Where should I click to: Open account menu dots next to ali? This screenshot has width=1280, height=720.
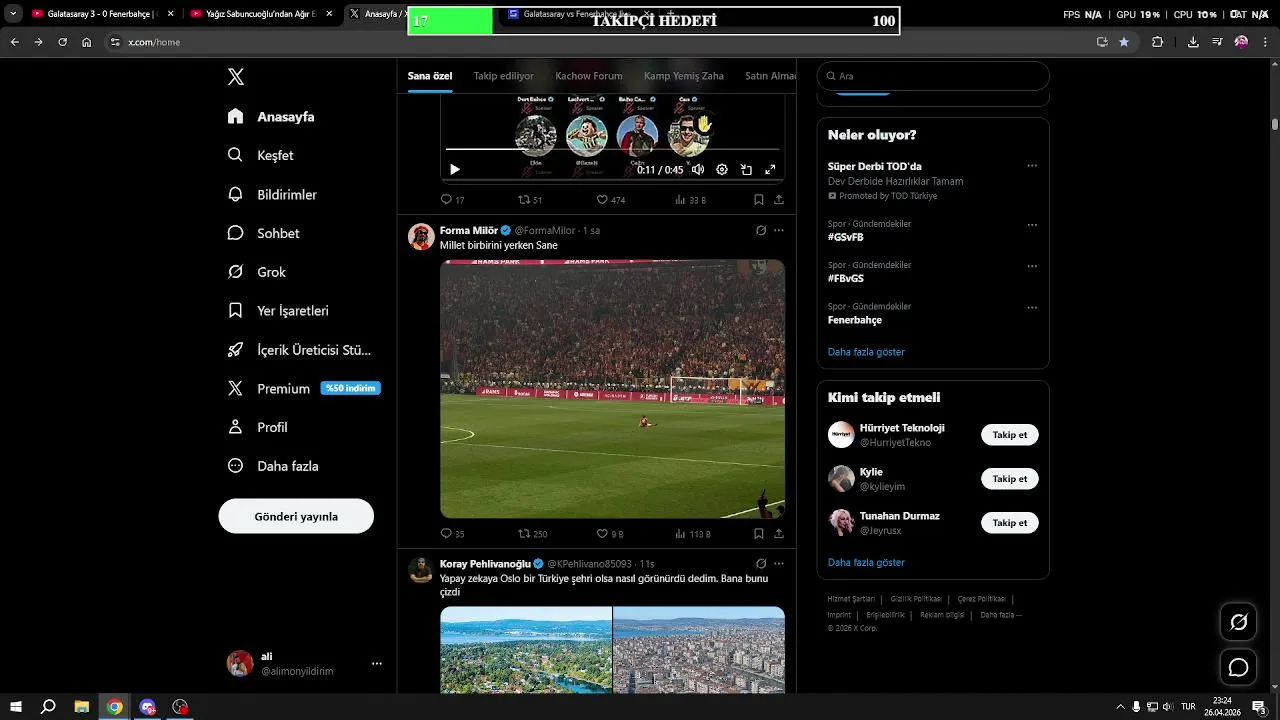click(x=377, y=664)
